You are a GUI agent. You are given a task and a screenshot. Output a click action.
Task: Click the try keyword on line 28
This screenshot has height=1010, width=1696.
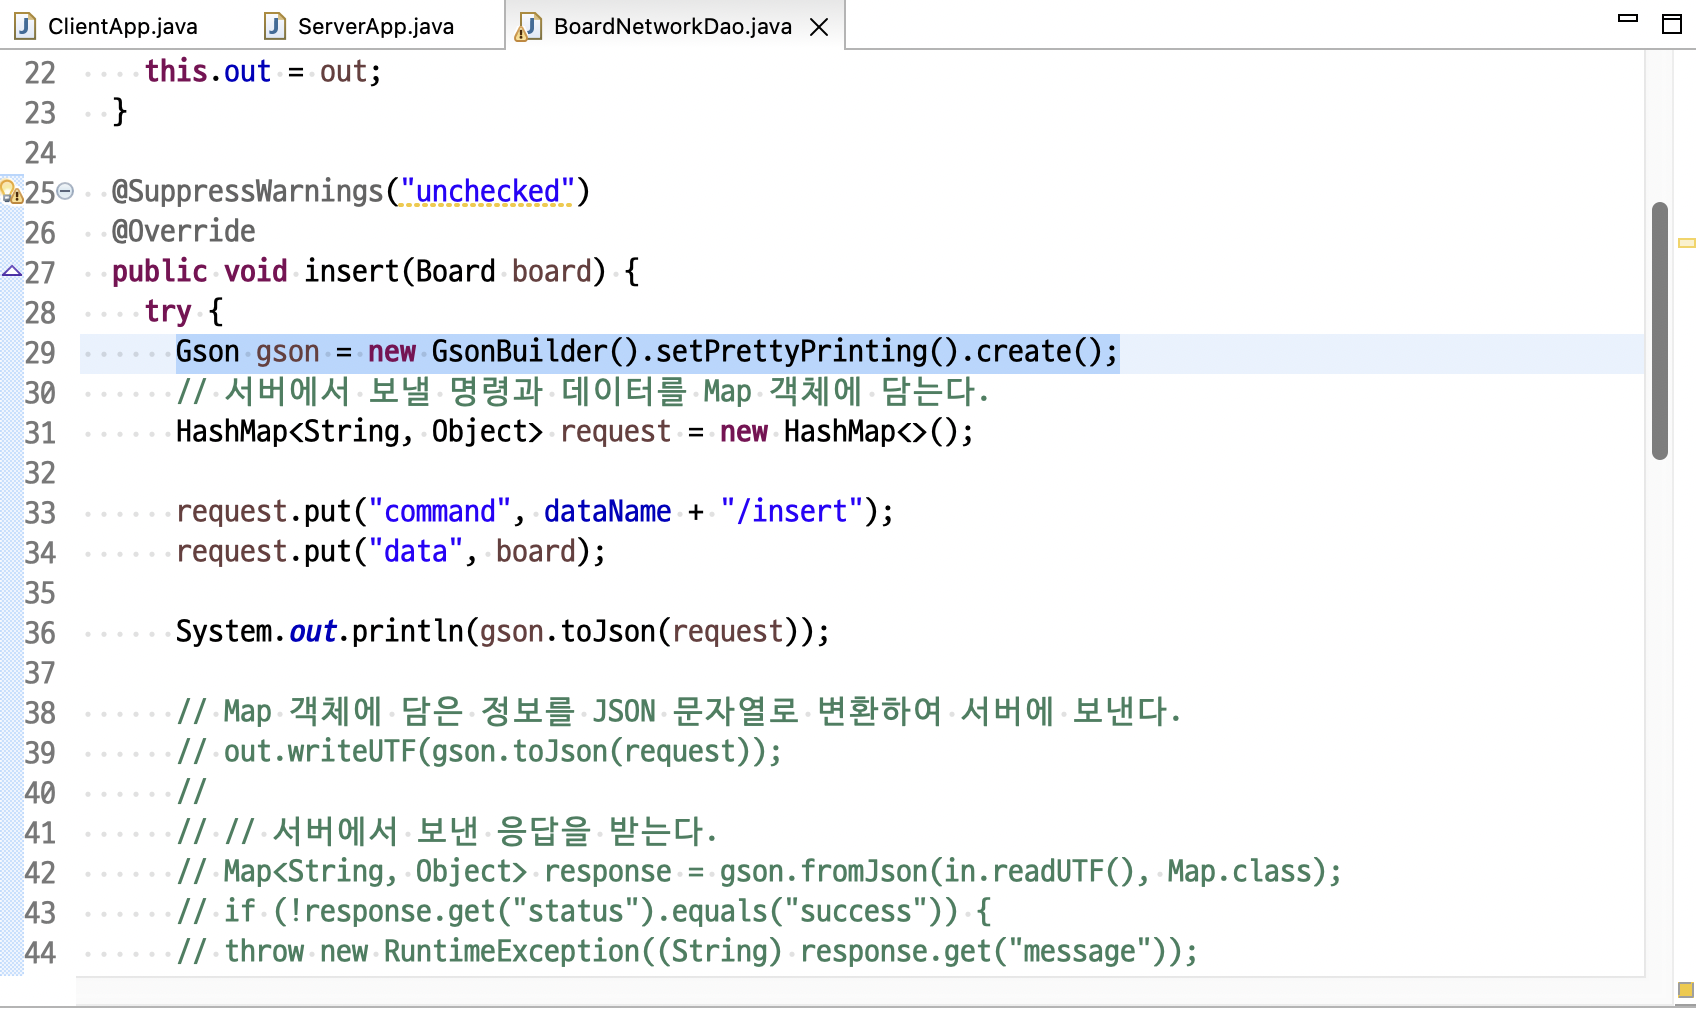[168, 311]
